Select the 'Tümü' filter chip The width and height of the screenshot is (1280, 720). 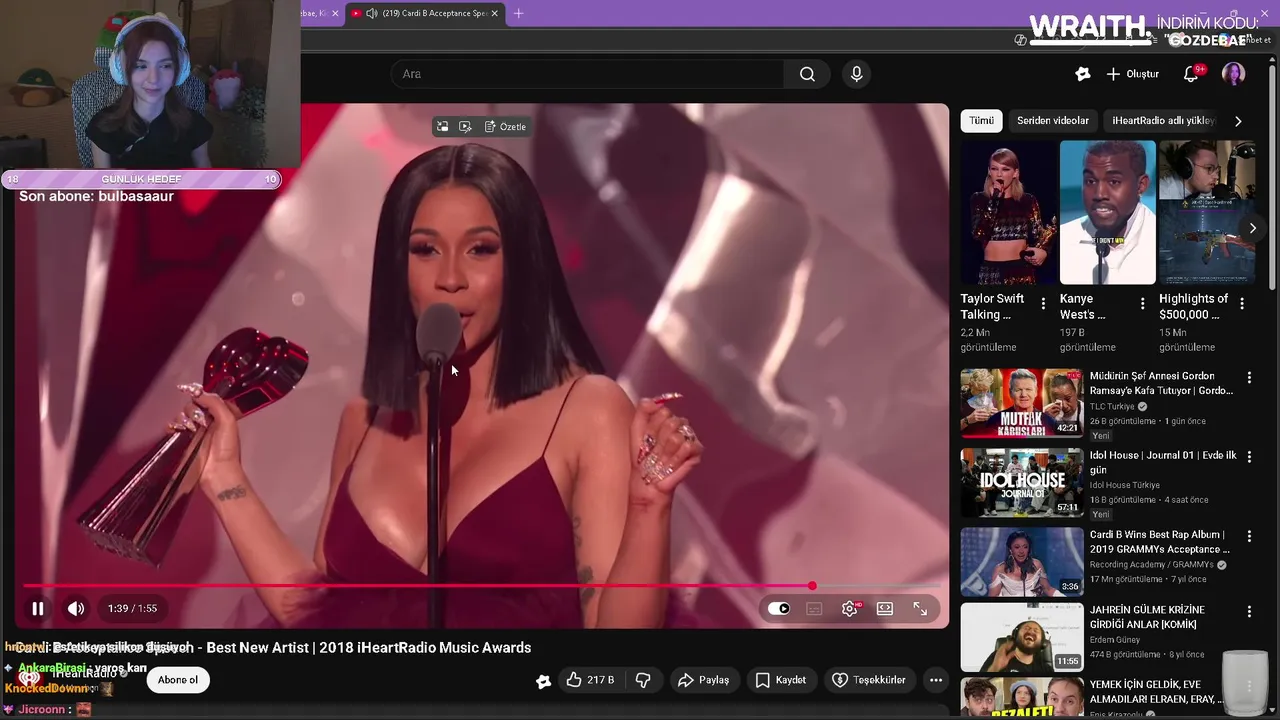[x=981, y=121]
